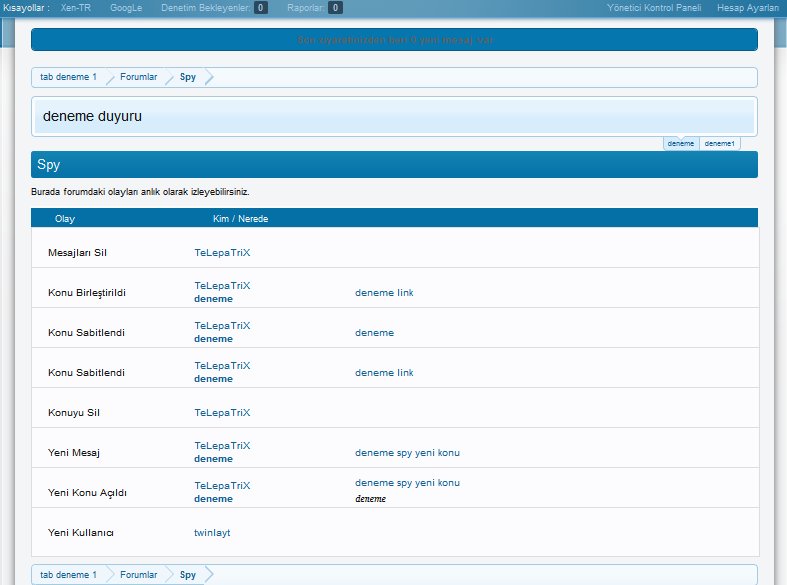Switch to the 'deneme1' notice tab
The image size is (787, 585).
(x=720, y=144)
